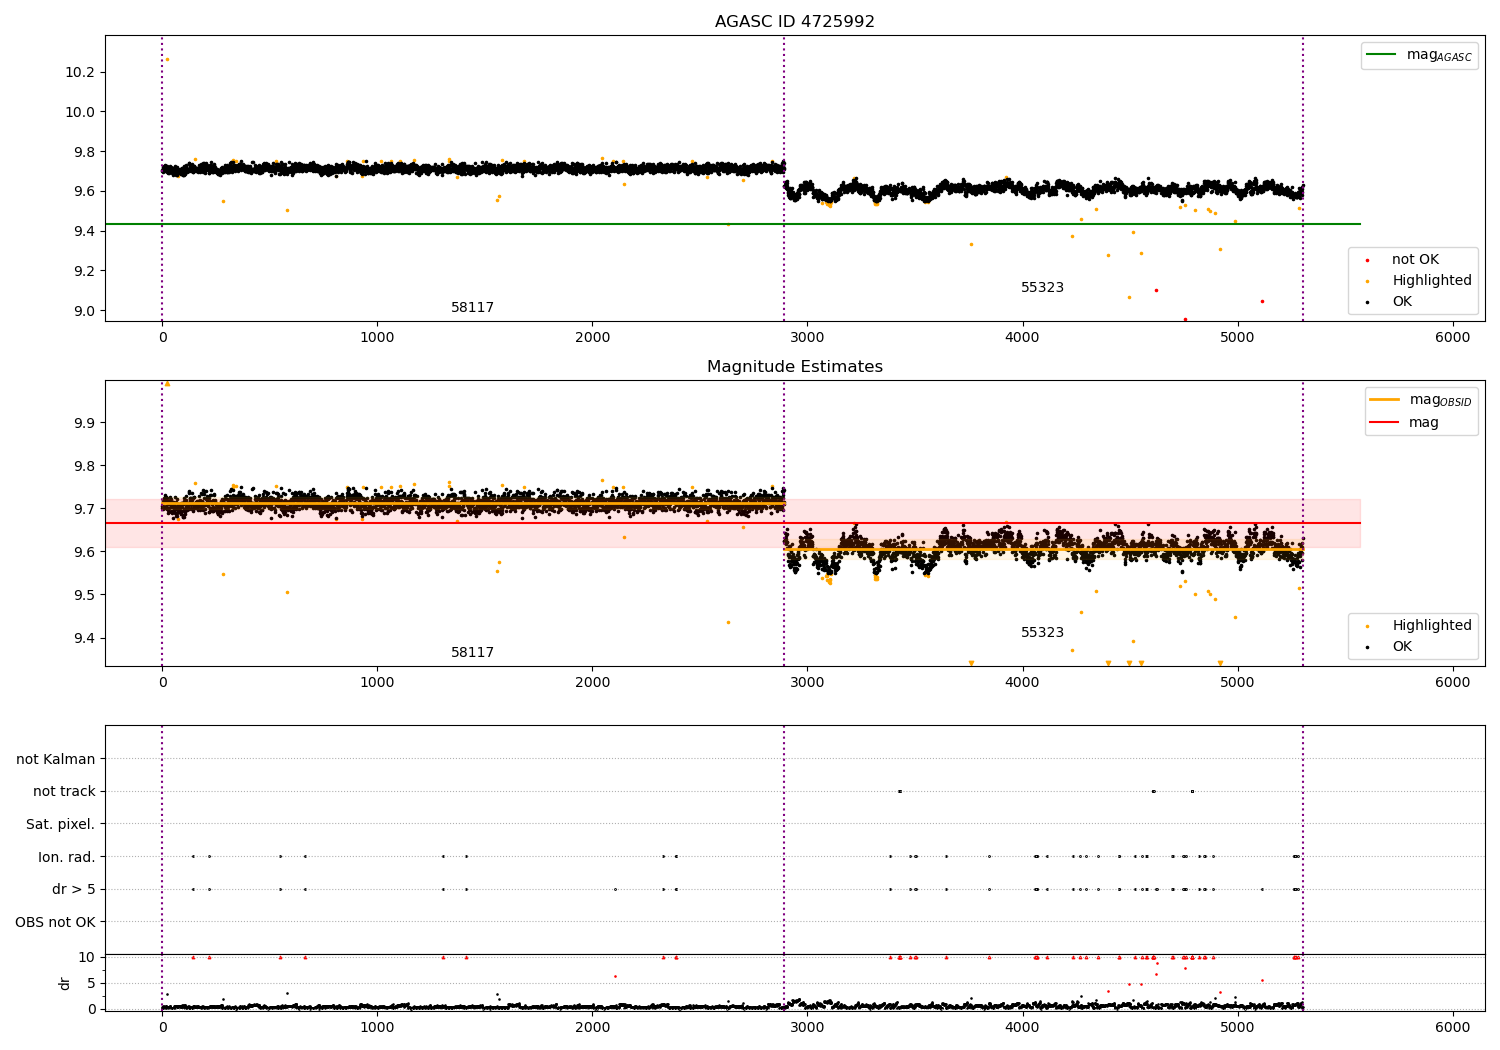Image resolution: width=1500 pixels, height=1050 pixels.
Task: Click the red mag legend line swatch
Action: coord(1384,423)
